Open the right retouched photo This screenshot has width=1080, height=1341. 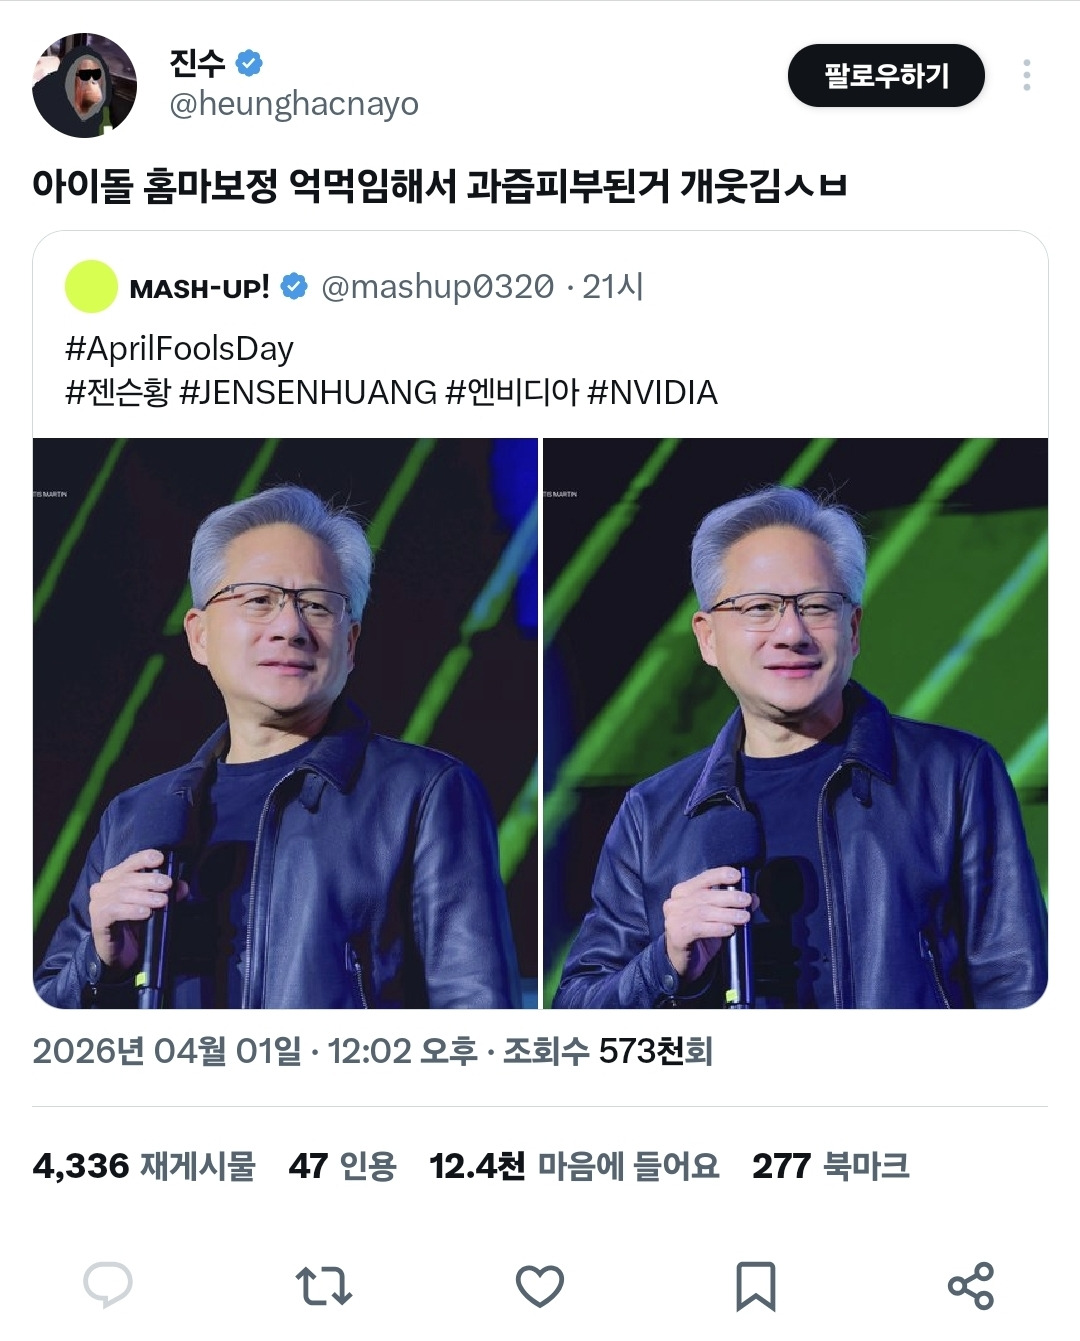(x=795, y=723)
